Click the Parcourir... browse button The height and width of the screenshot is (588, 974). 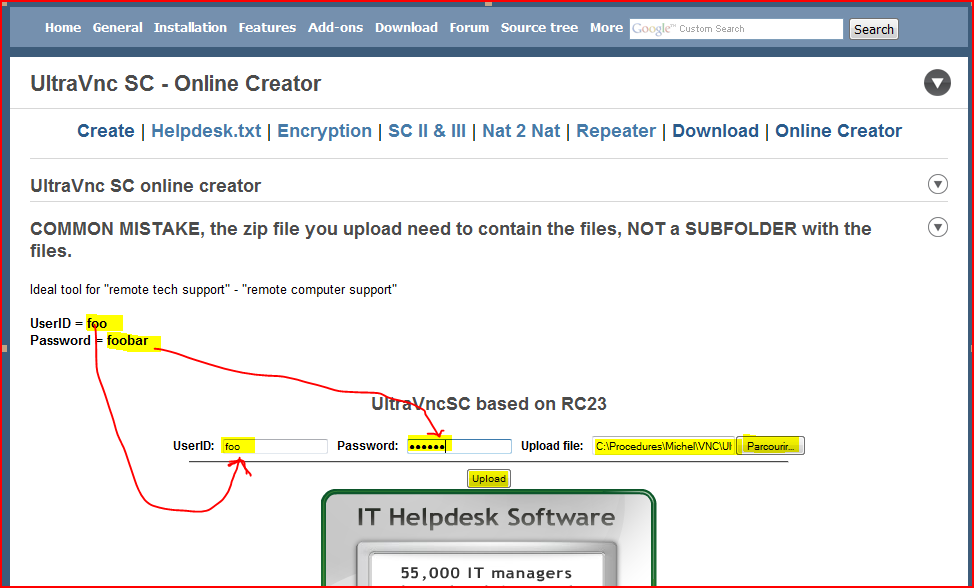coord(770,446)
